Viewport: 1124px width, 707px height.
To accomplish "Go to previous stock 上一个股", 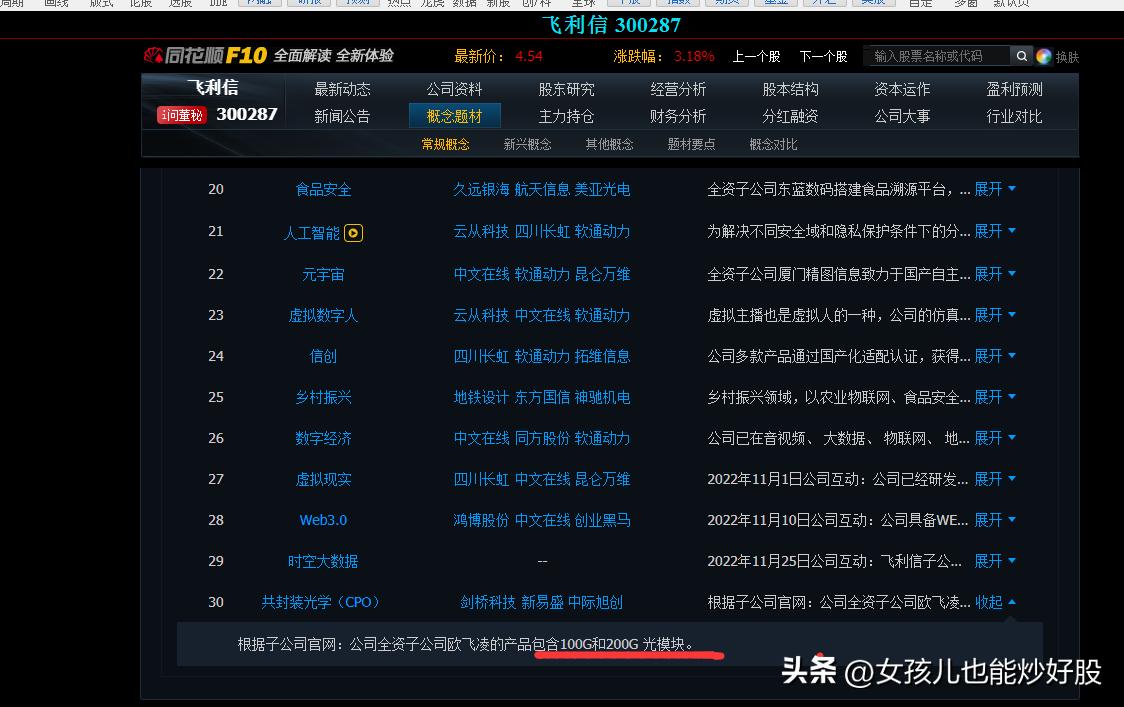I will coord(756,57).
